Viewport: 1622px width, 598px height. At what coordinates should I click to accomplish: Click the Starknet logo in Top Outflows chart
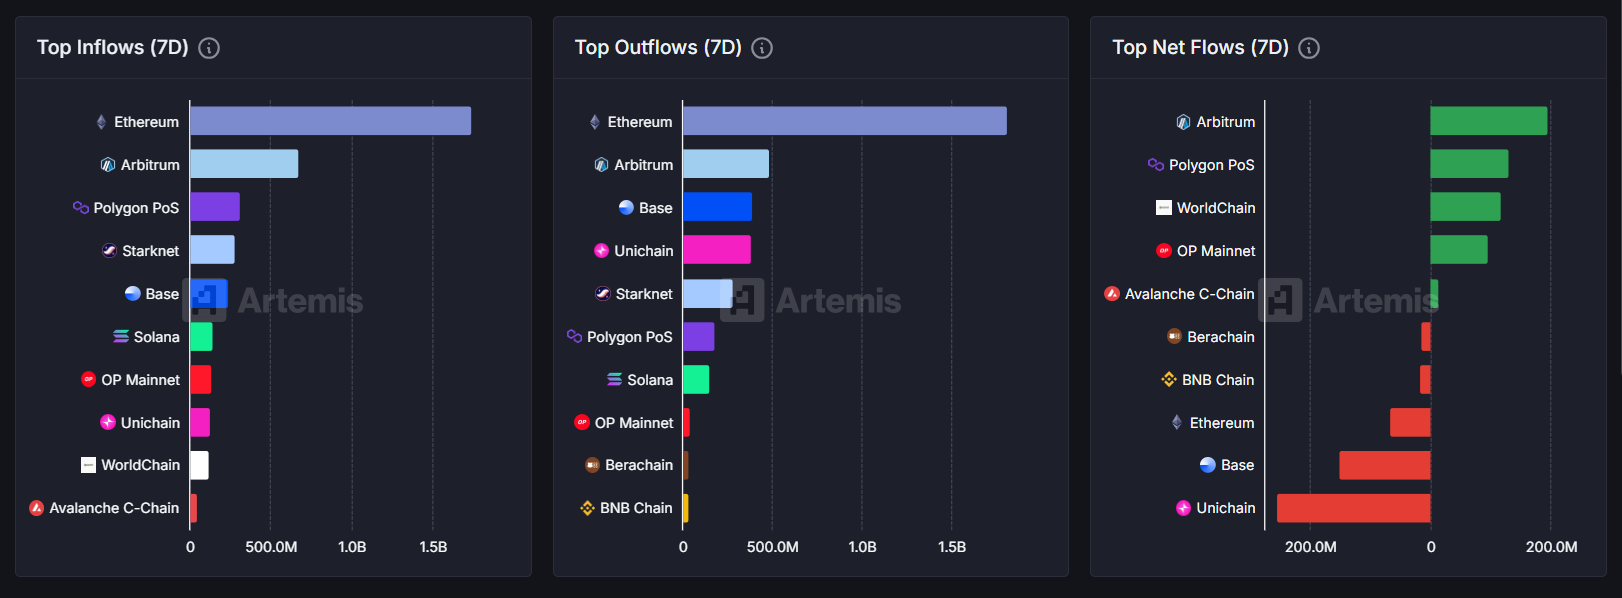tap(603, 294)
